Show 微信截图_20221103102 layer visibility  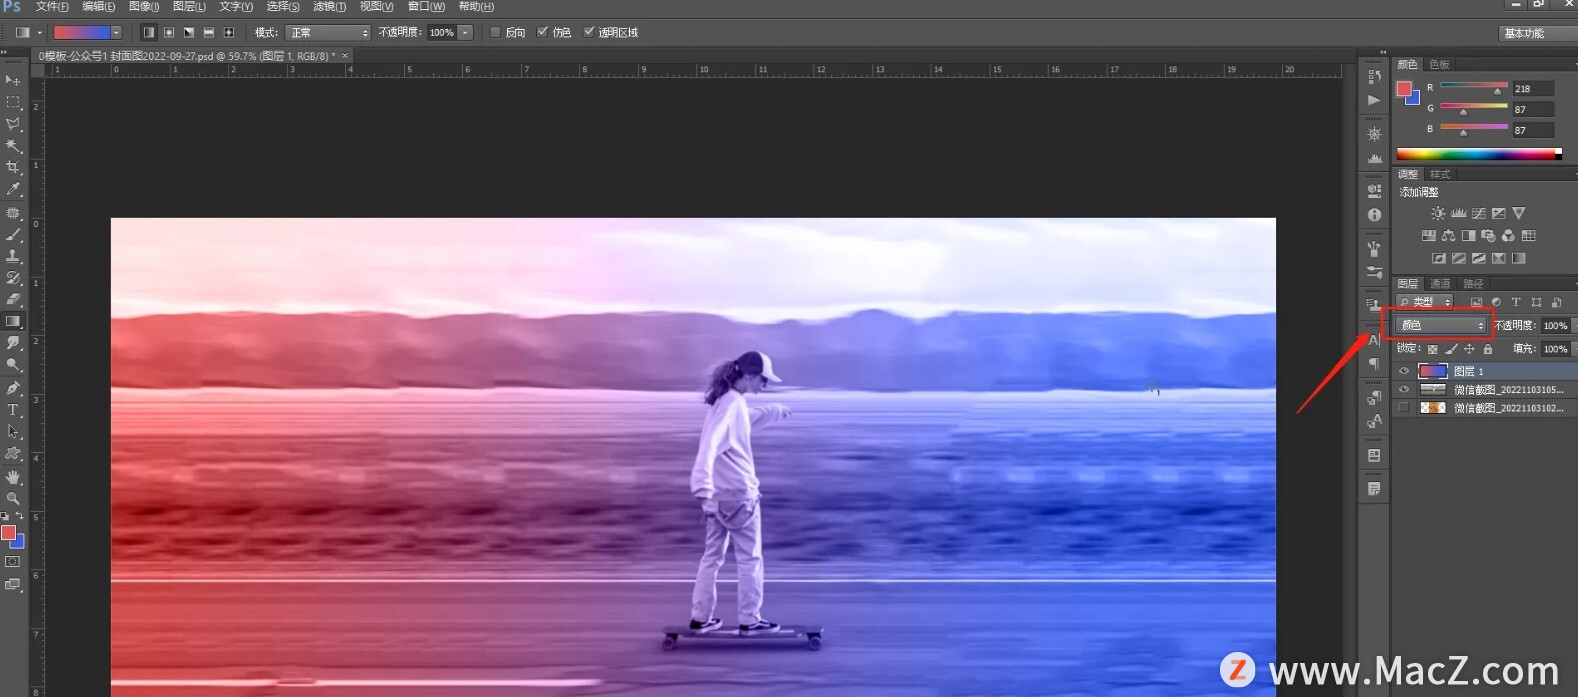point(1403,408)
